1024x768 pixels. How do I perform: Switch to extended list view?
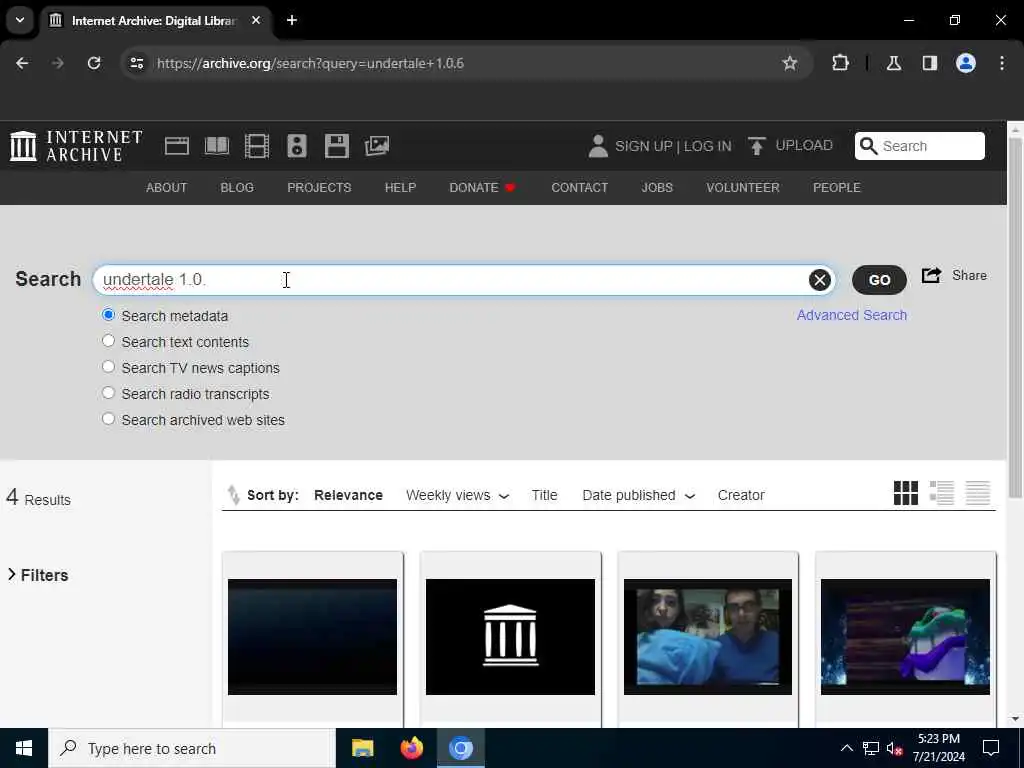point(942,493)
